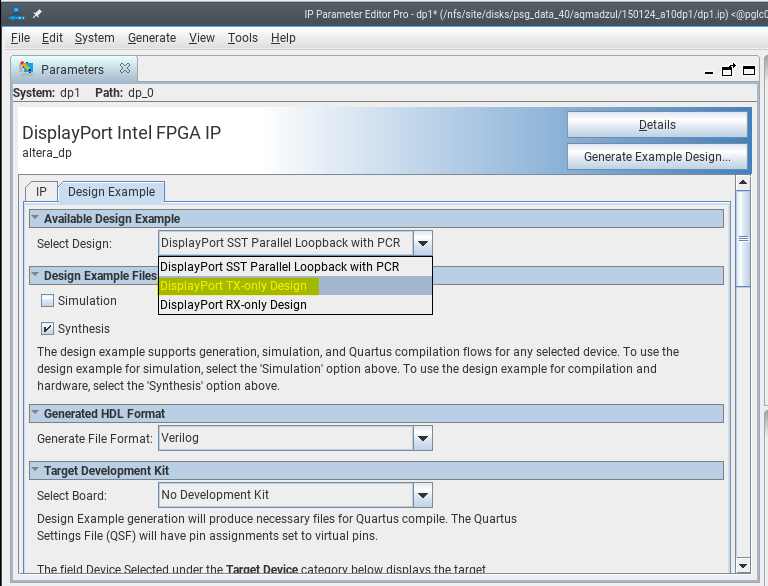
Task: Click the application icon in the title bar
Action: [17, 14]
